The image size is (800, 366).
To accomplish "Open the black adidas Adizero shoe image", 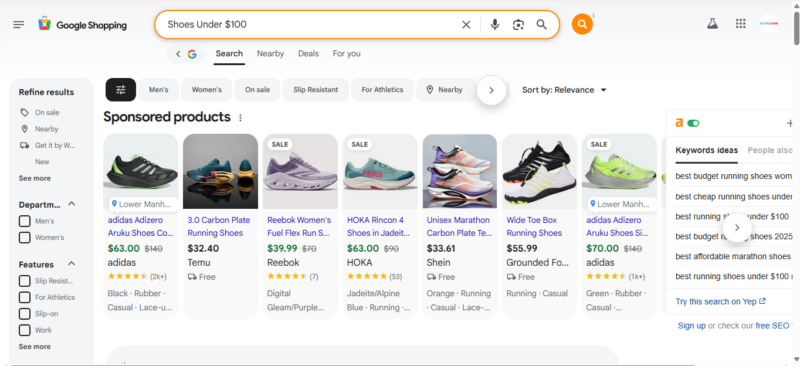I will (141, 172).
